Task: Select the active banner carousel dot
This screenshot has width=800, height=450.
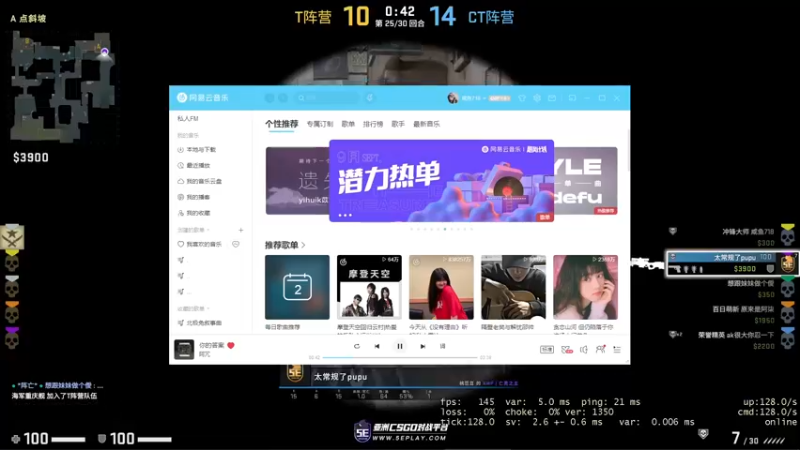Action: [445, 229]
